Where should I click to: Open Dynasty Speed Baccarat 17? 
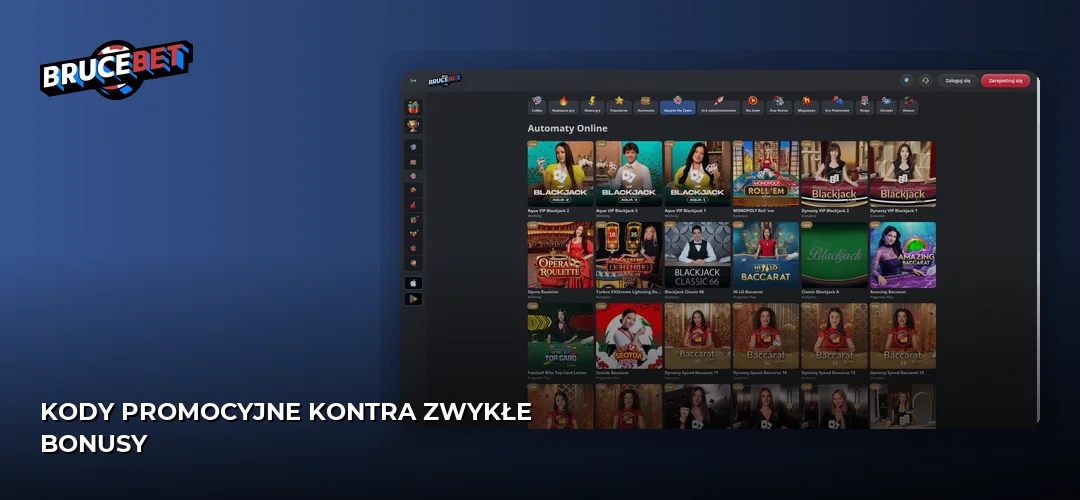[x=697, y=336]
